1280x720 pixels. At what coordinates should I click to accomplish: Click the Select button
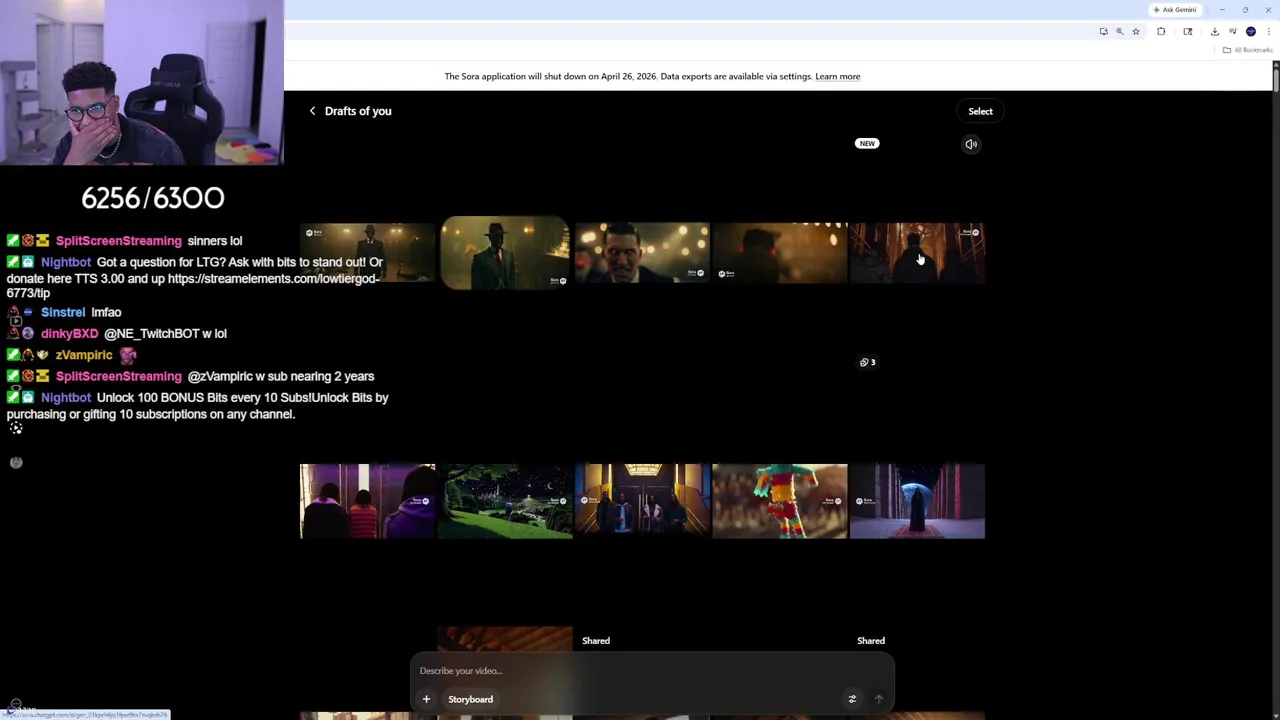980,111
